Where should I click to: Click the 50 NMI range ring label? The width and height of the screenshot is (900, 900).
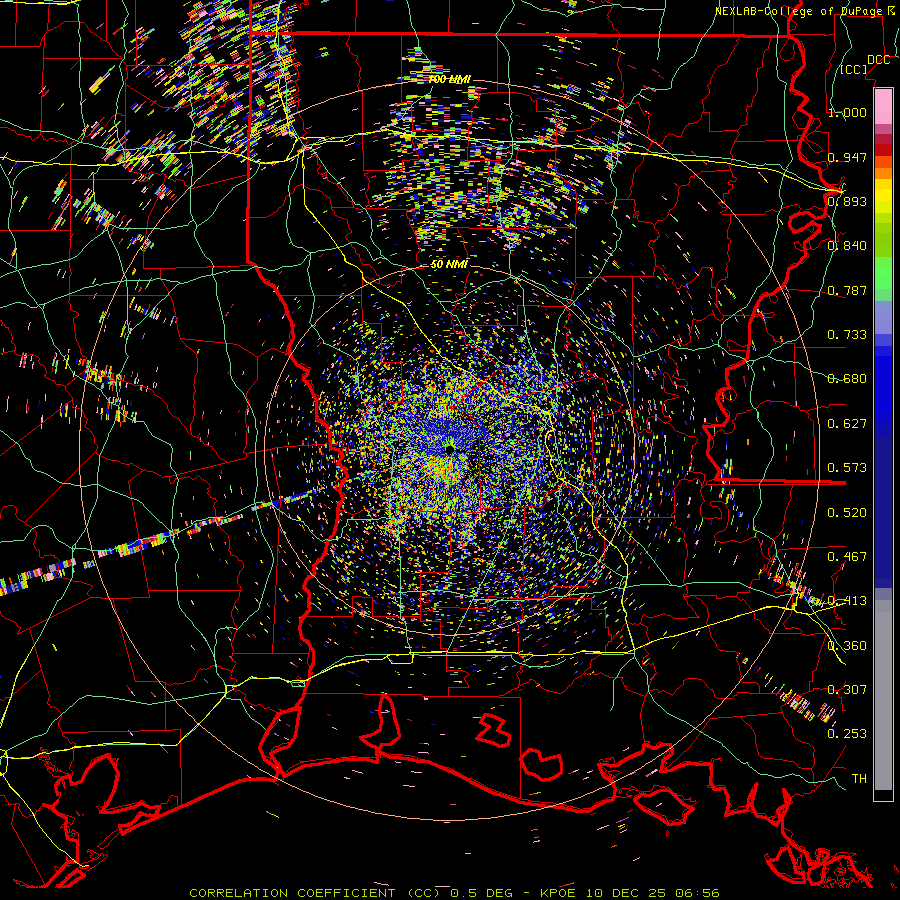pos(449,264)
